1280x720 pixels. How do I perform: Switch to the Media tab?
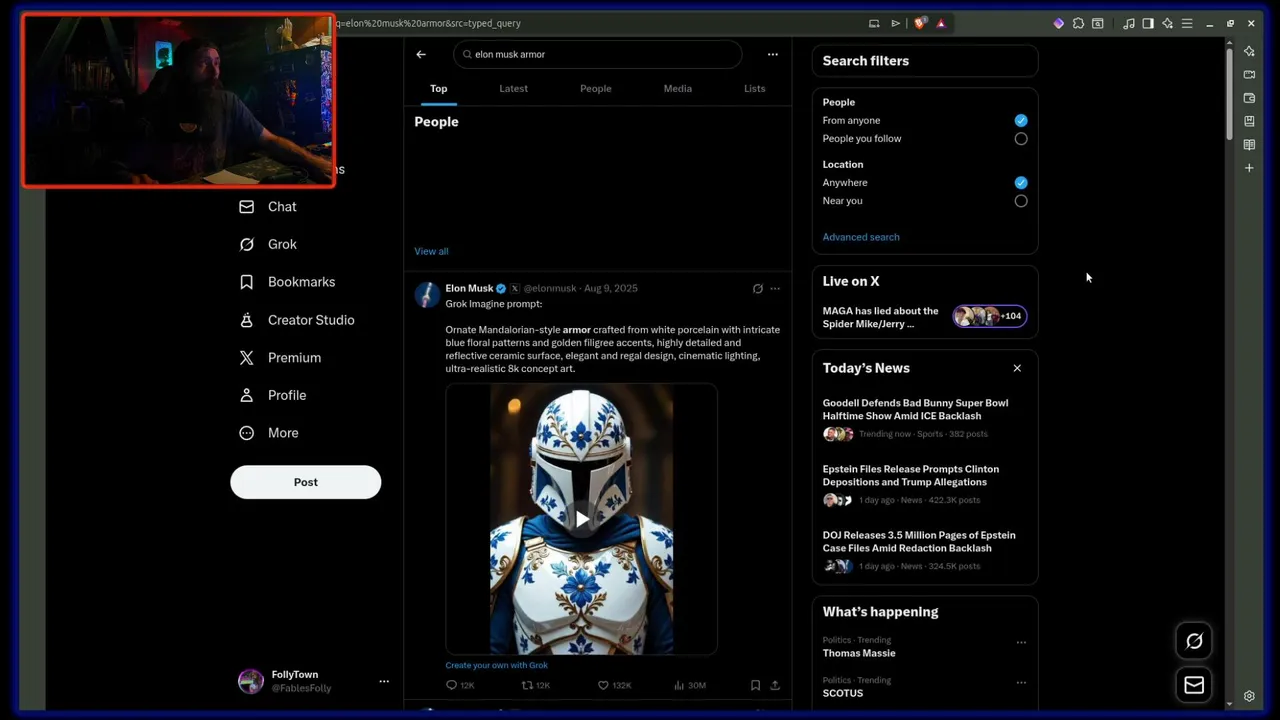coord(678,88)
